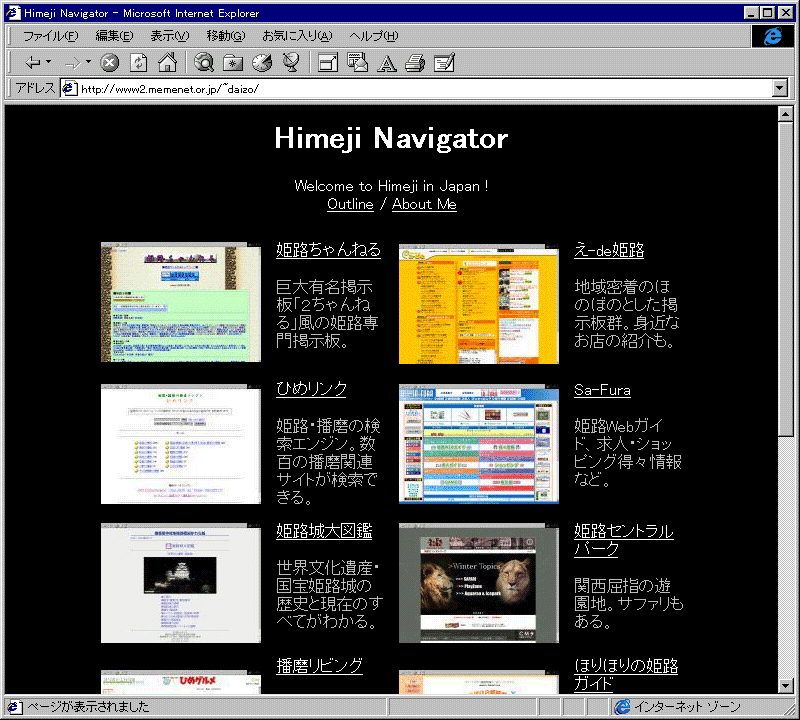This screenshot has width=800, height=720.
Task: Print the page with the printer icon
Action: 415,63
